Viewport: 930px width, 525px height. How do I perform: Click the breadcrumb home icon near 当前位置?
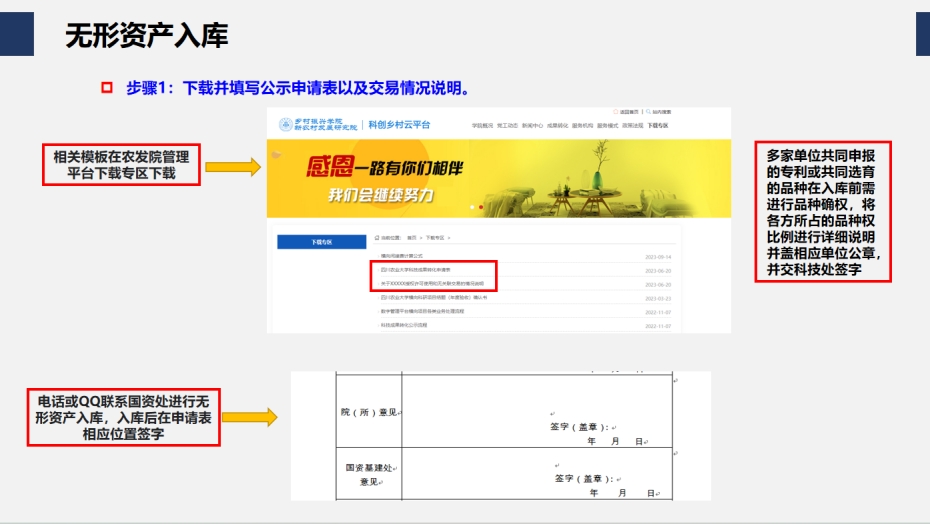376,238
